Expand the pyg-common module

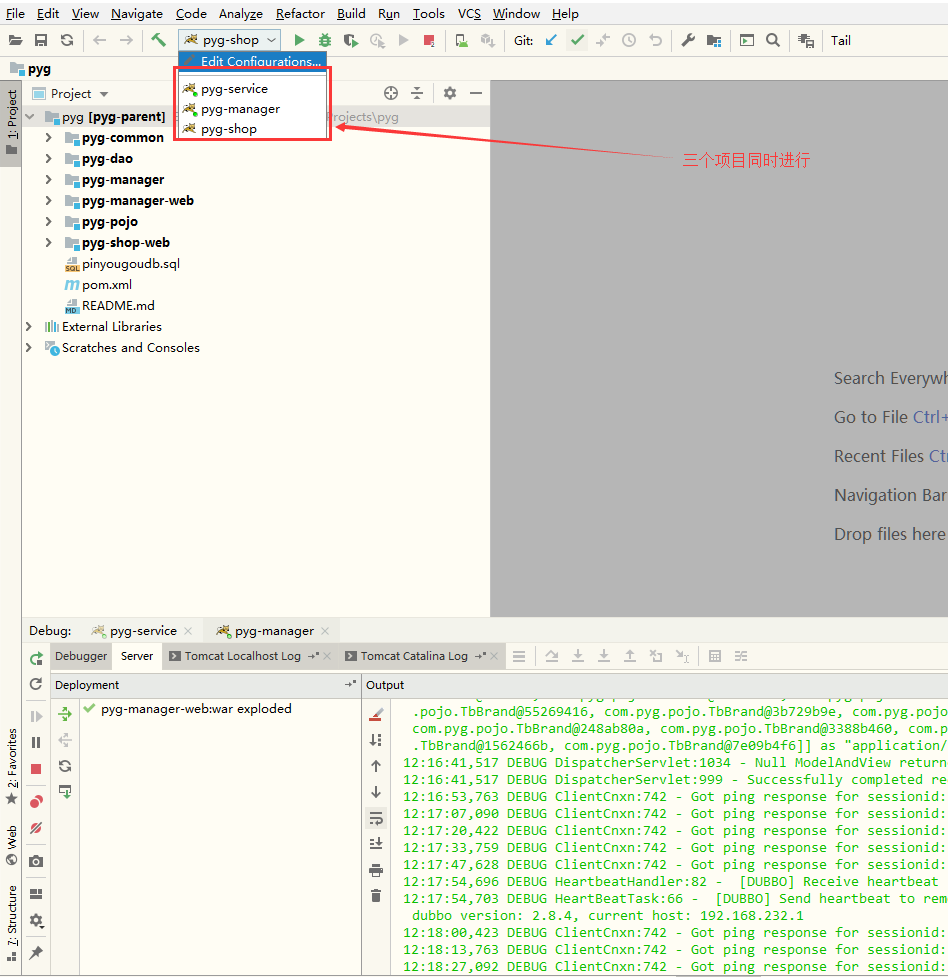(x=49, y=138)
